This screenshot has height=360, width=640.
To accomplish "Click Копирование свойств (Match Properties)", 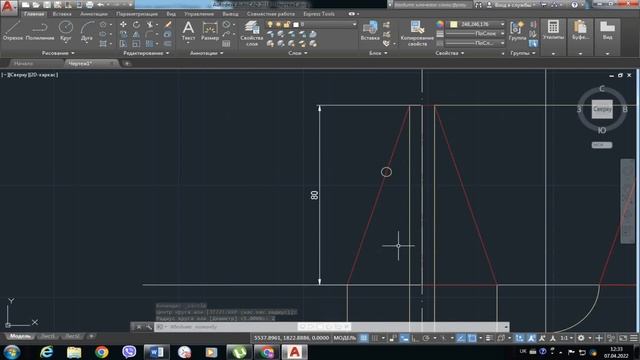I will [x=417, y=33].
